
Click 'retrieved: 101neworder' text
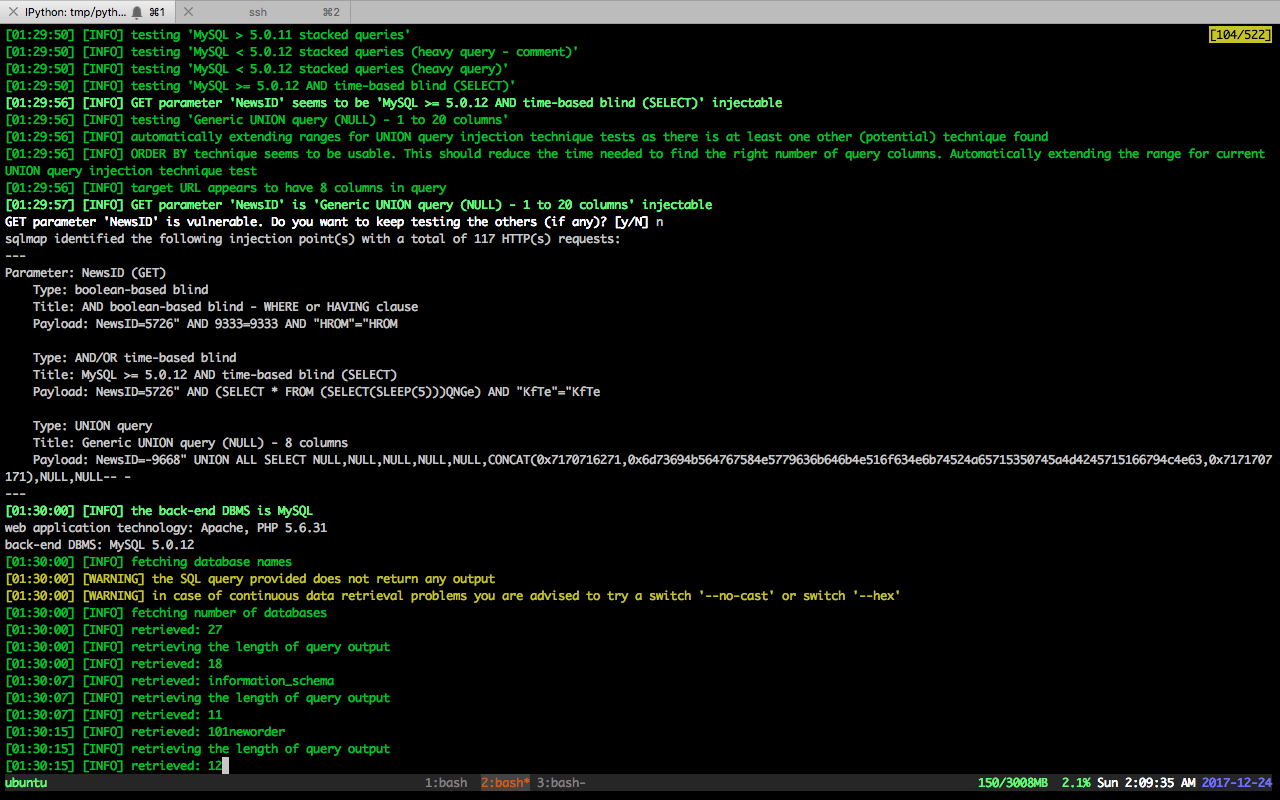click(x=207, y=732)
